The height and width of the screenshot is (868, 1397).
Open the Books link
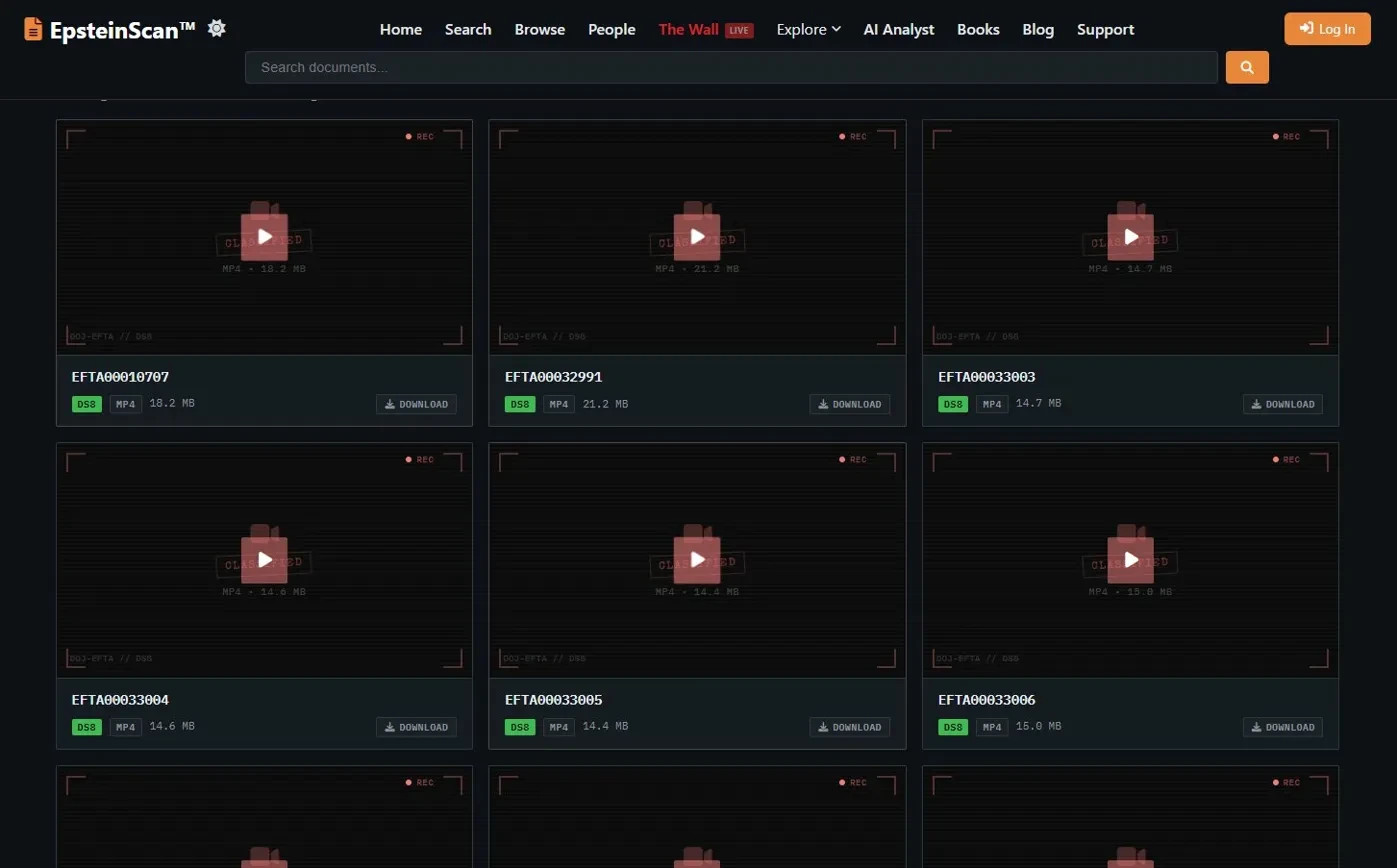click(x=978, y=29)
